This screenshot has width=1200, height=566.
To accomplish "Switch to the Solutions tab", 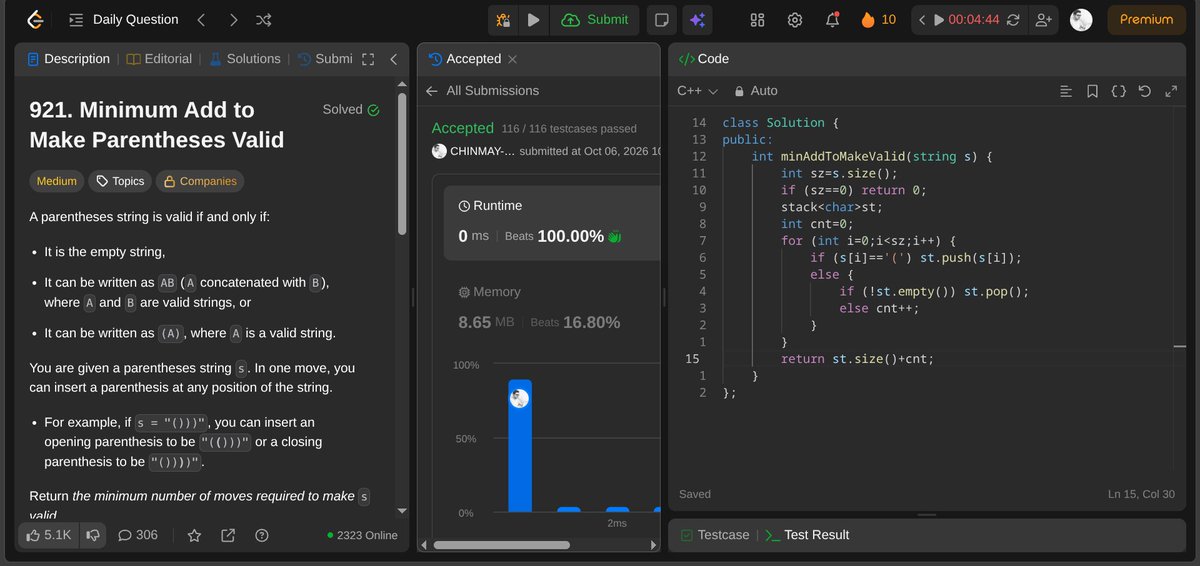I will click(244, 59).
